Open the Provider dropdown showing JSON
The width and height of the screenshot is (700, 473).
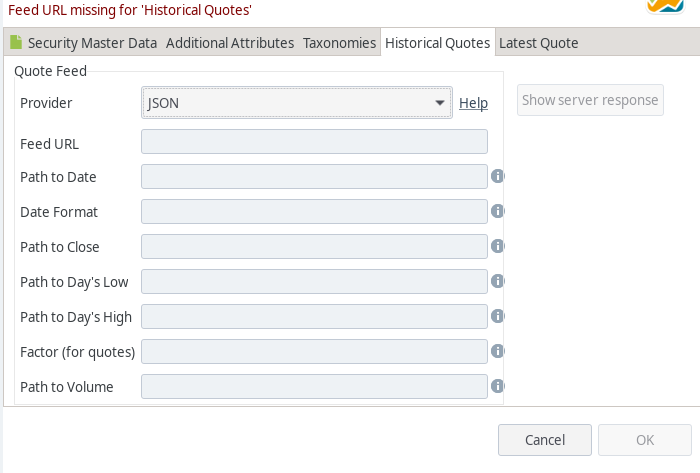click(297, 103)
